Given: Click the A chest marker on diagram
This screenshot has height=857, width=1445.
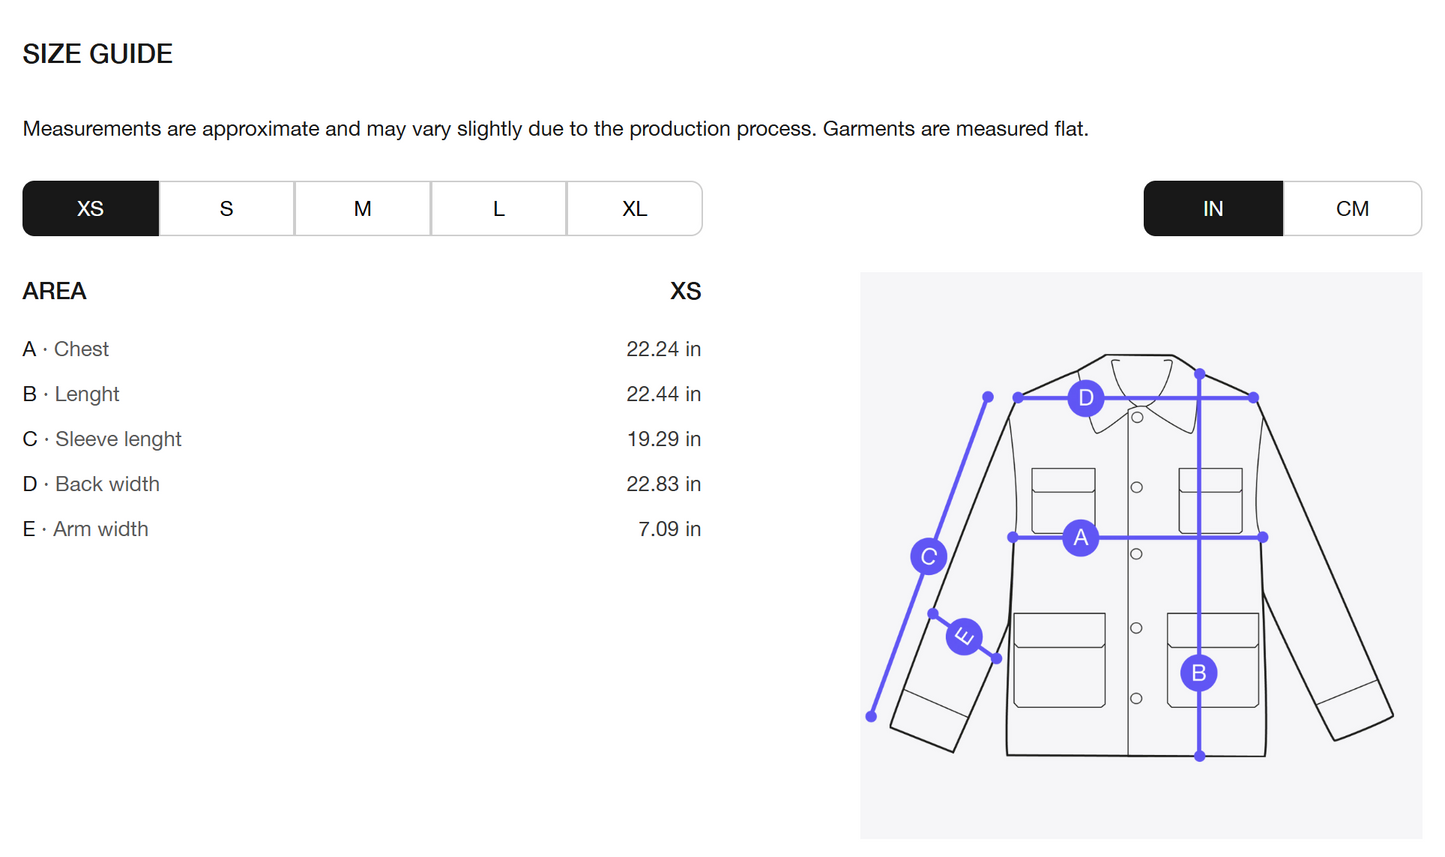Looking at the screenshot, I should (1080, 538).
